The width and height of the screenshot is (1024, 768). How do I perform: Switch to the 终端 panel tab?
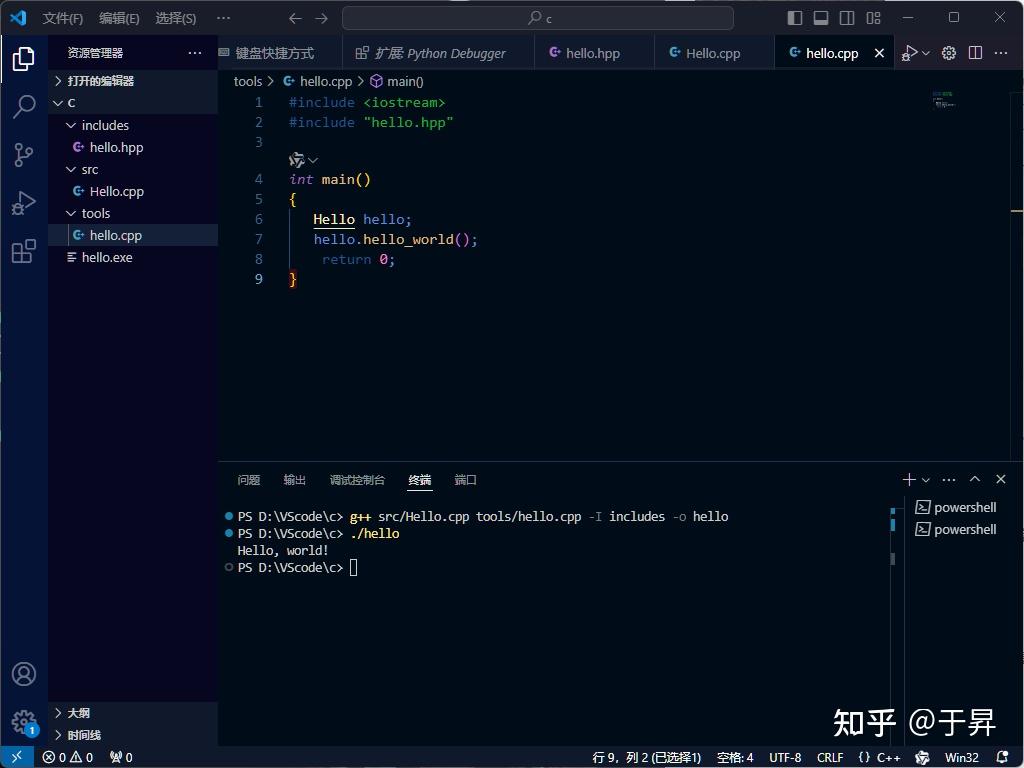(419, 480)
